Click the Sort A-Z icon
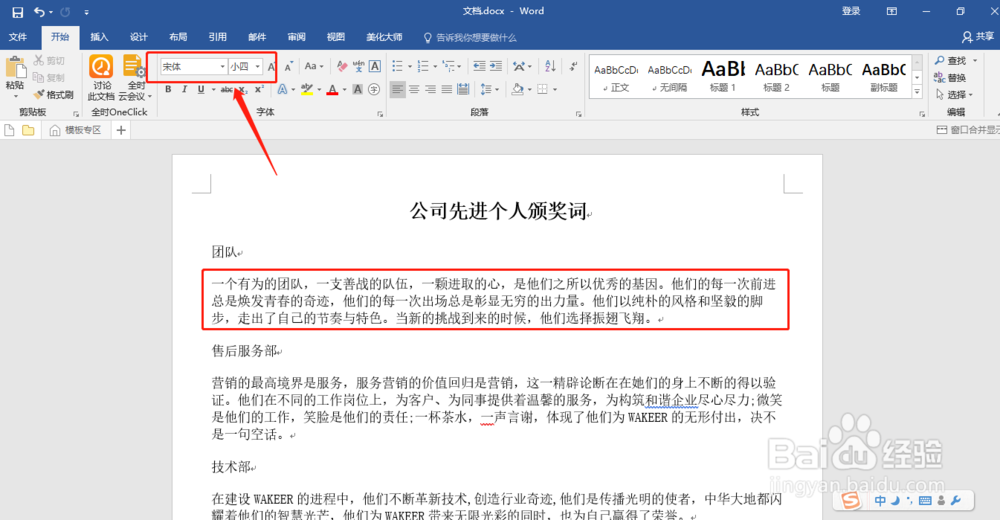Viewport: 1000px width, 520px height. pos(551,66)
